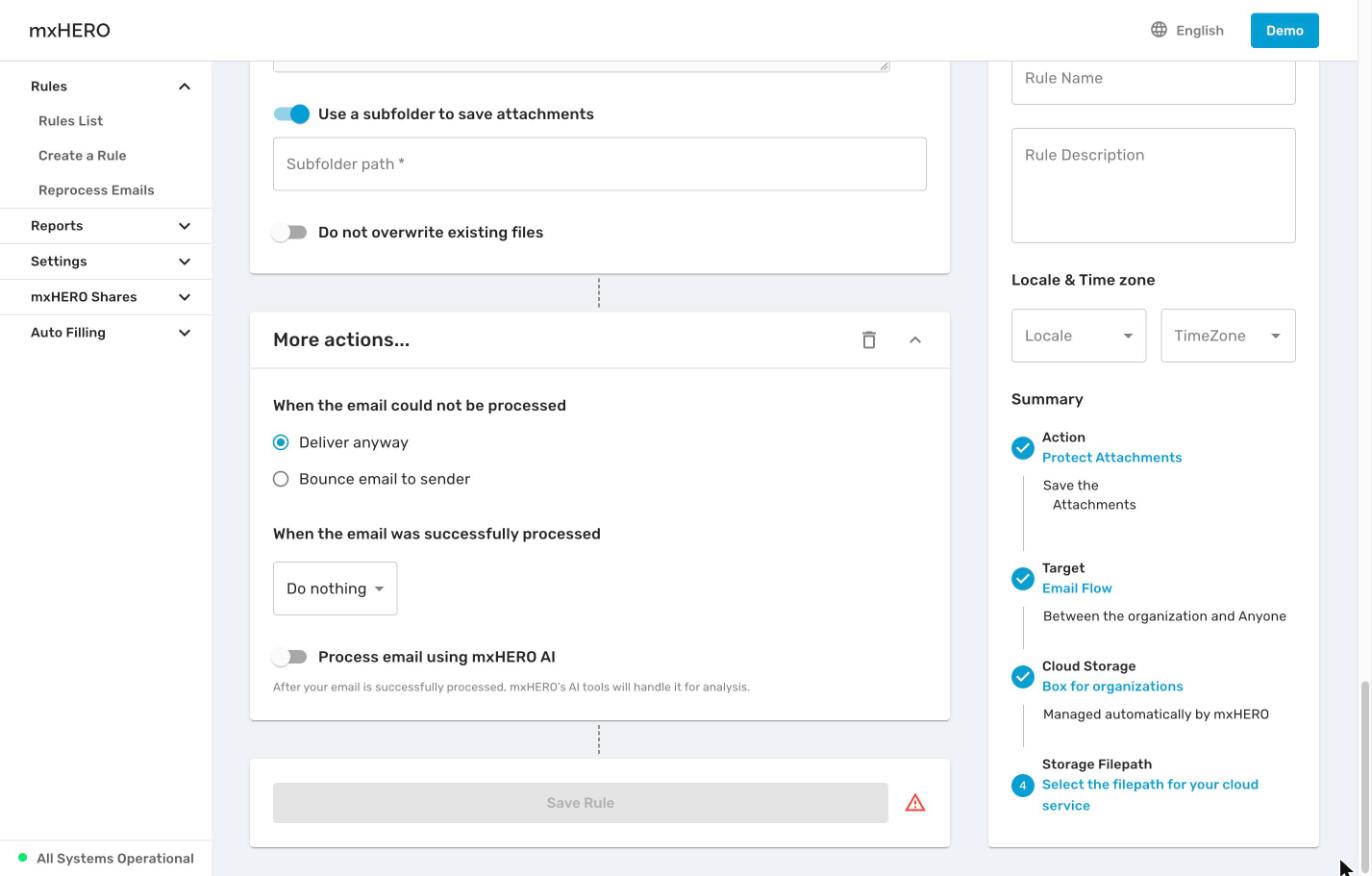Open the Locale dropdown
Screen dimensions: 1372x876
pyautogui.click(x=1078, y=336)
